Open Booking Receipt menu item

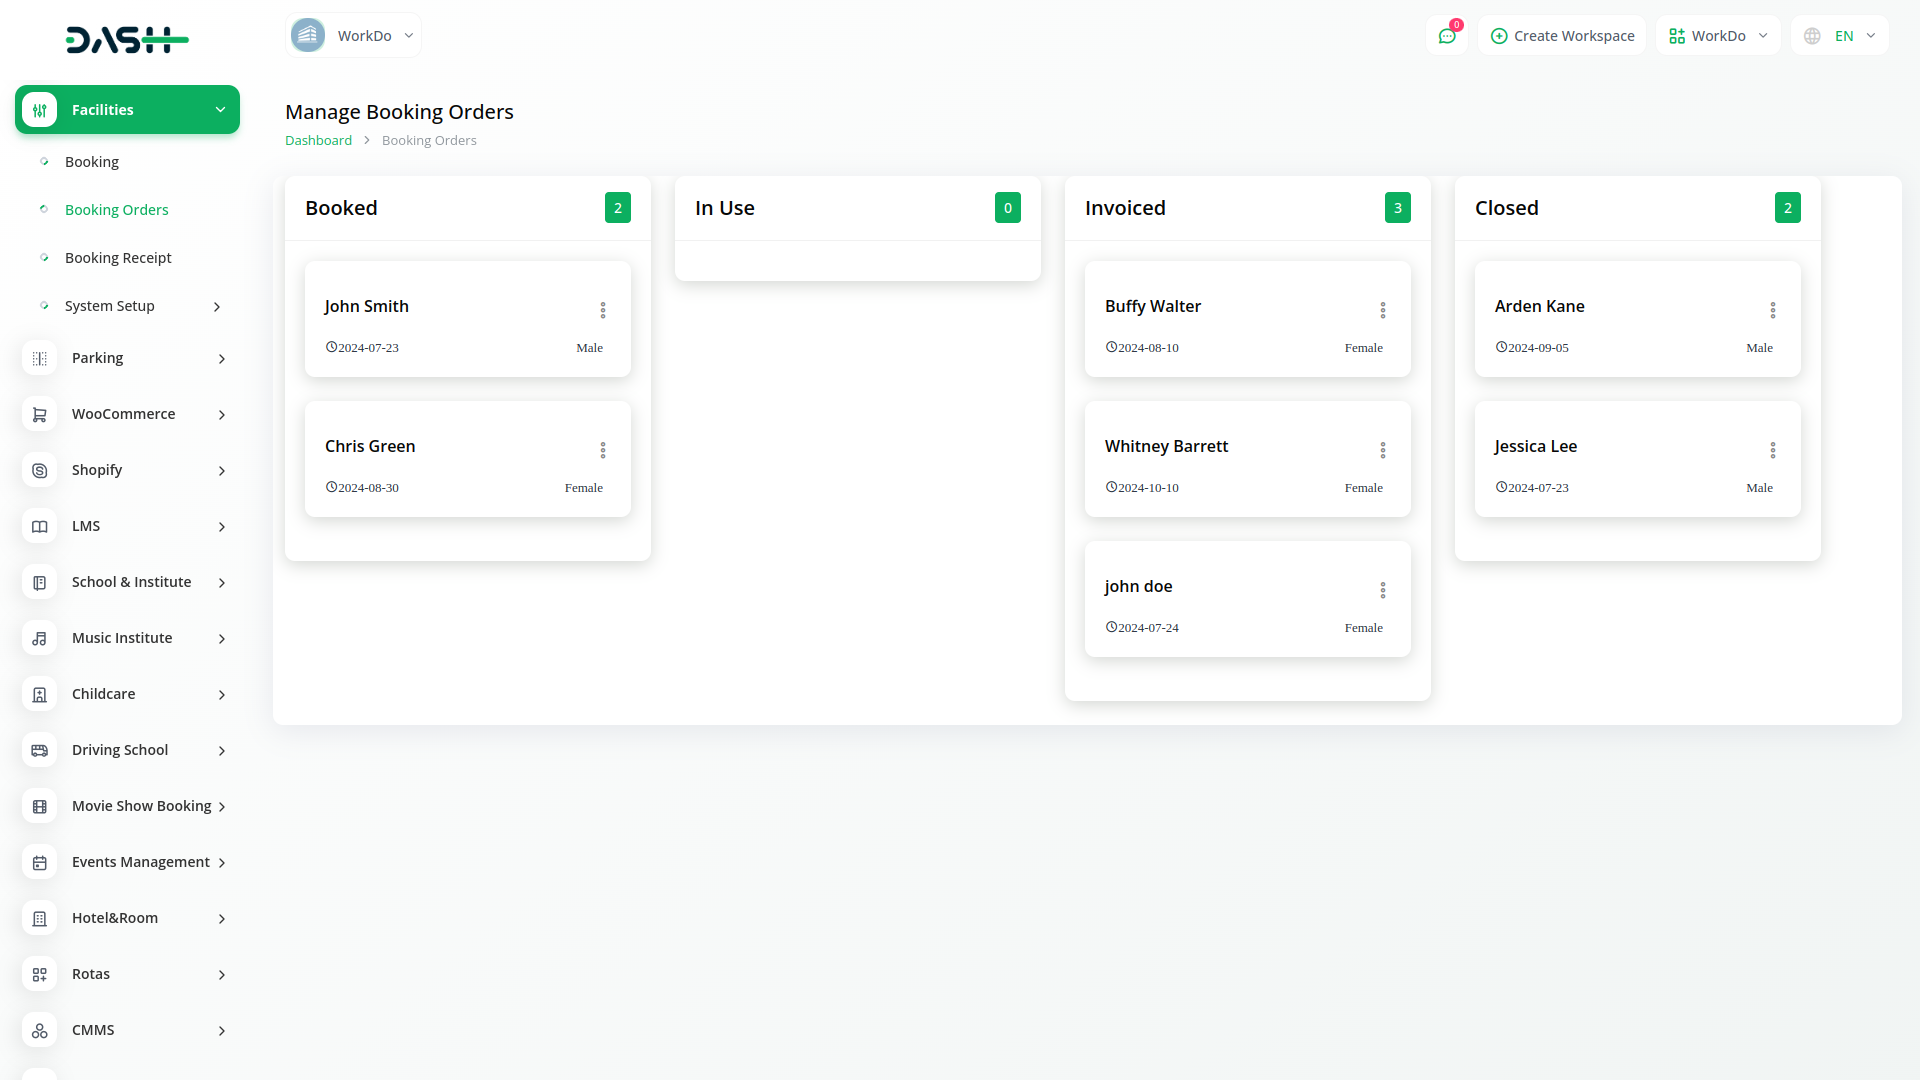point(118,258)
